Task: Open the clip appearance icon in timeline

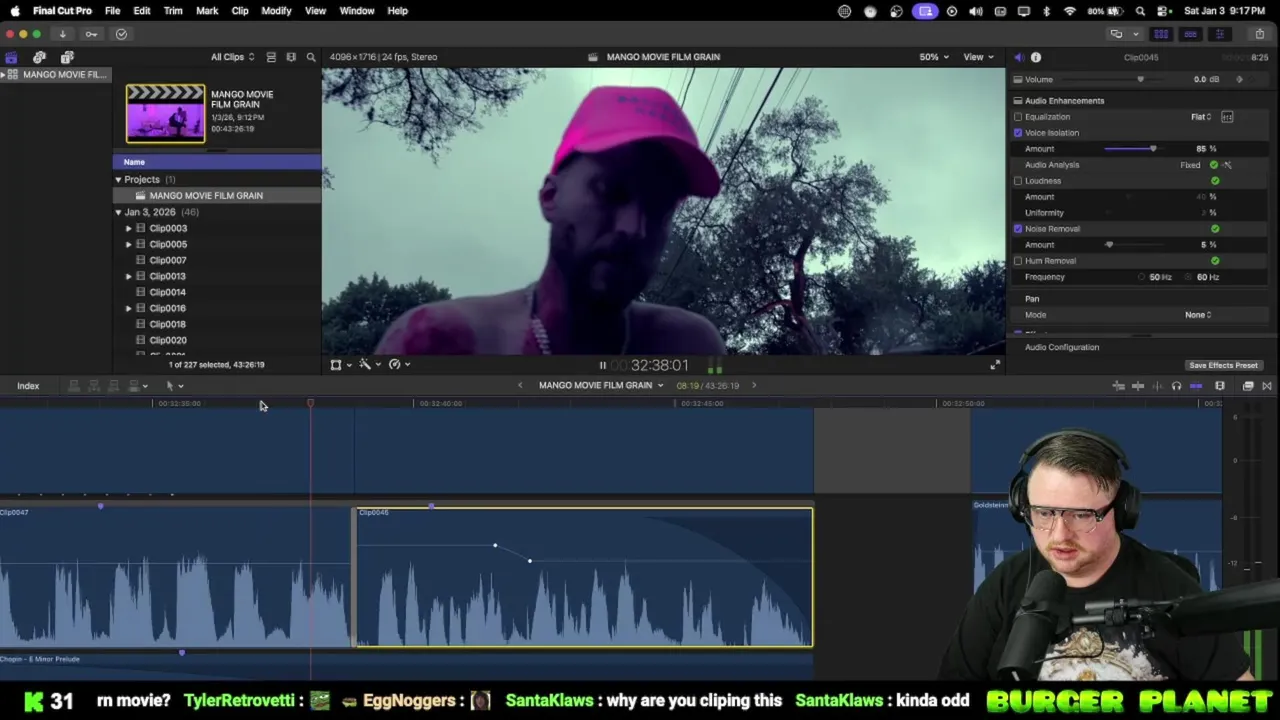Action: (1220, 386)
